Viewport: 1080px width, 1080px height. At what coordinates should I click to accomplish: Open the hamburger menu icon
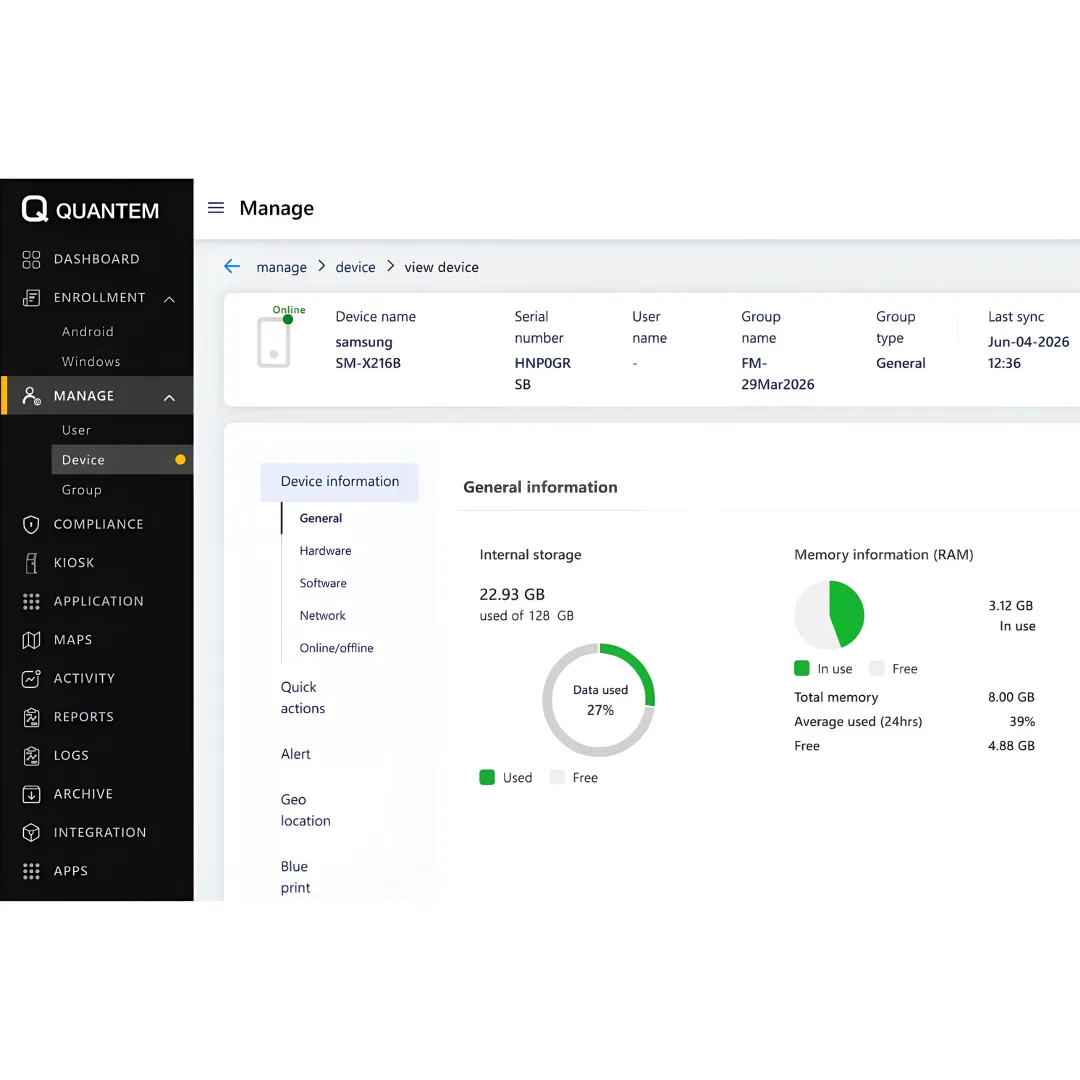coord(216,208)
